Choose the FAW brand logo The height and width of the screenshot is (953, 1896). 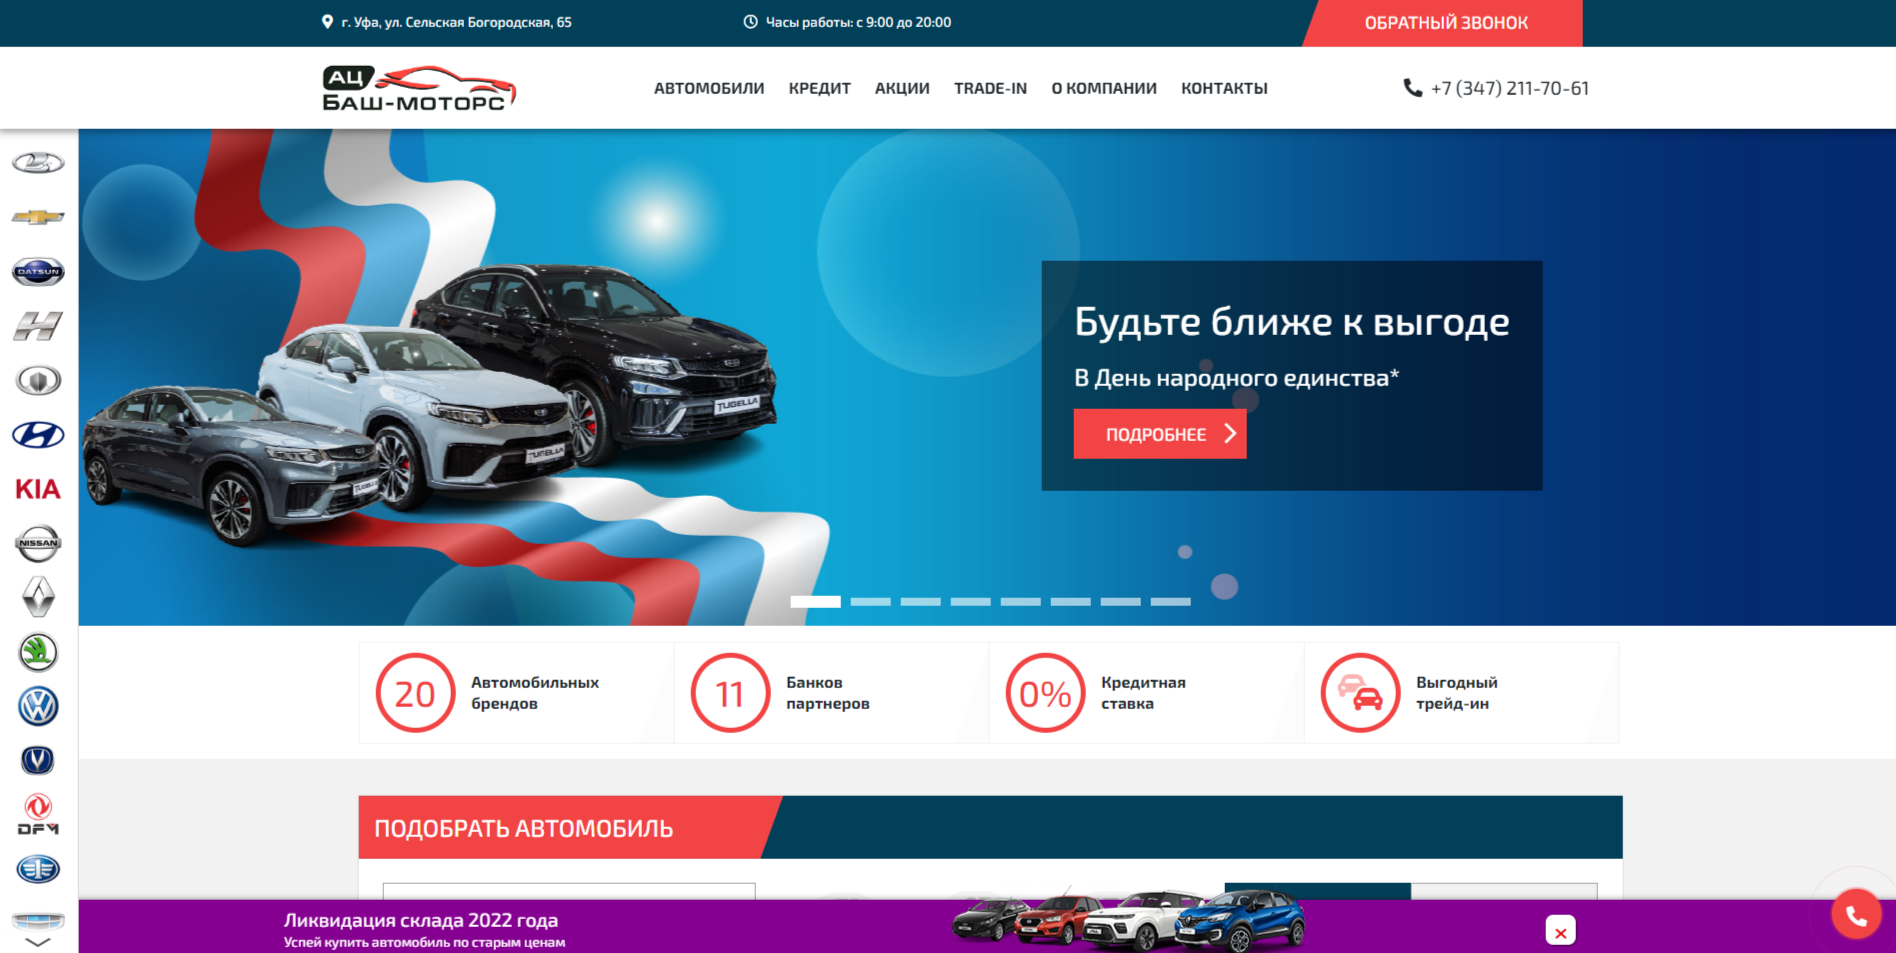[38, 869]
